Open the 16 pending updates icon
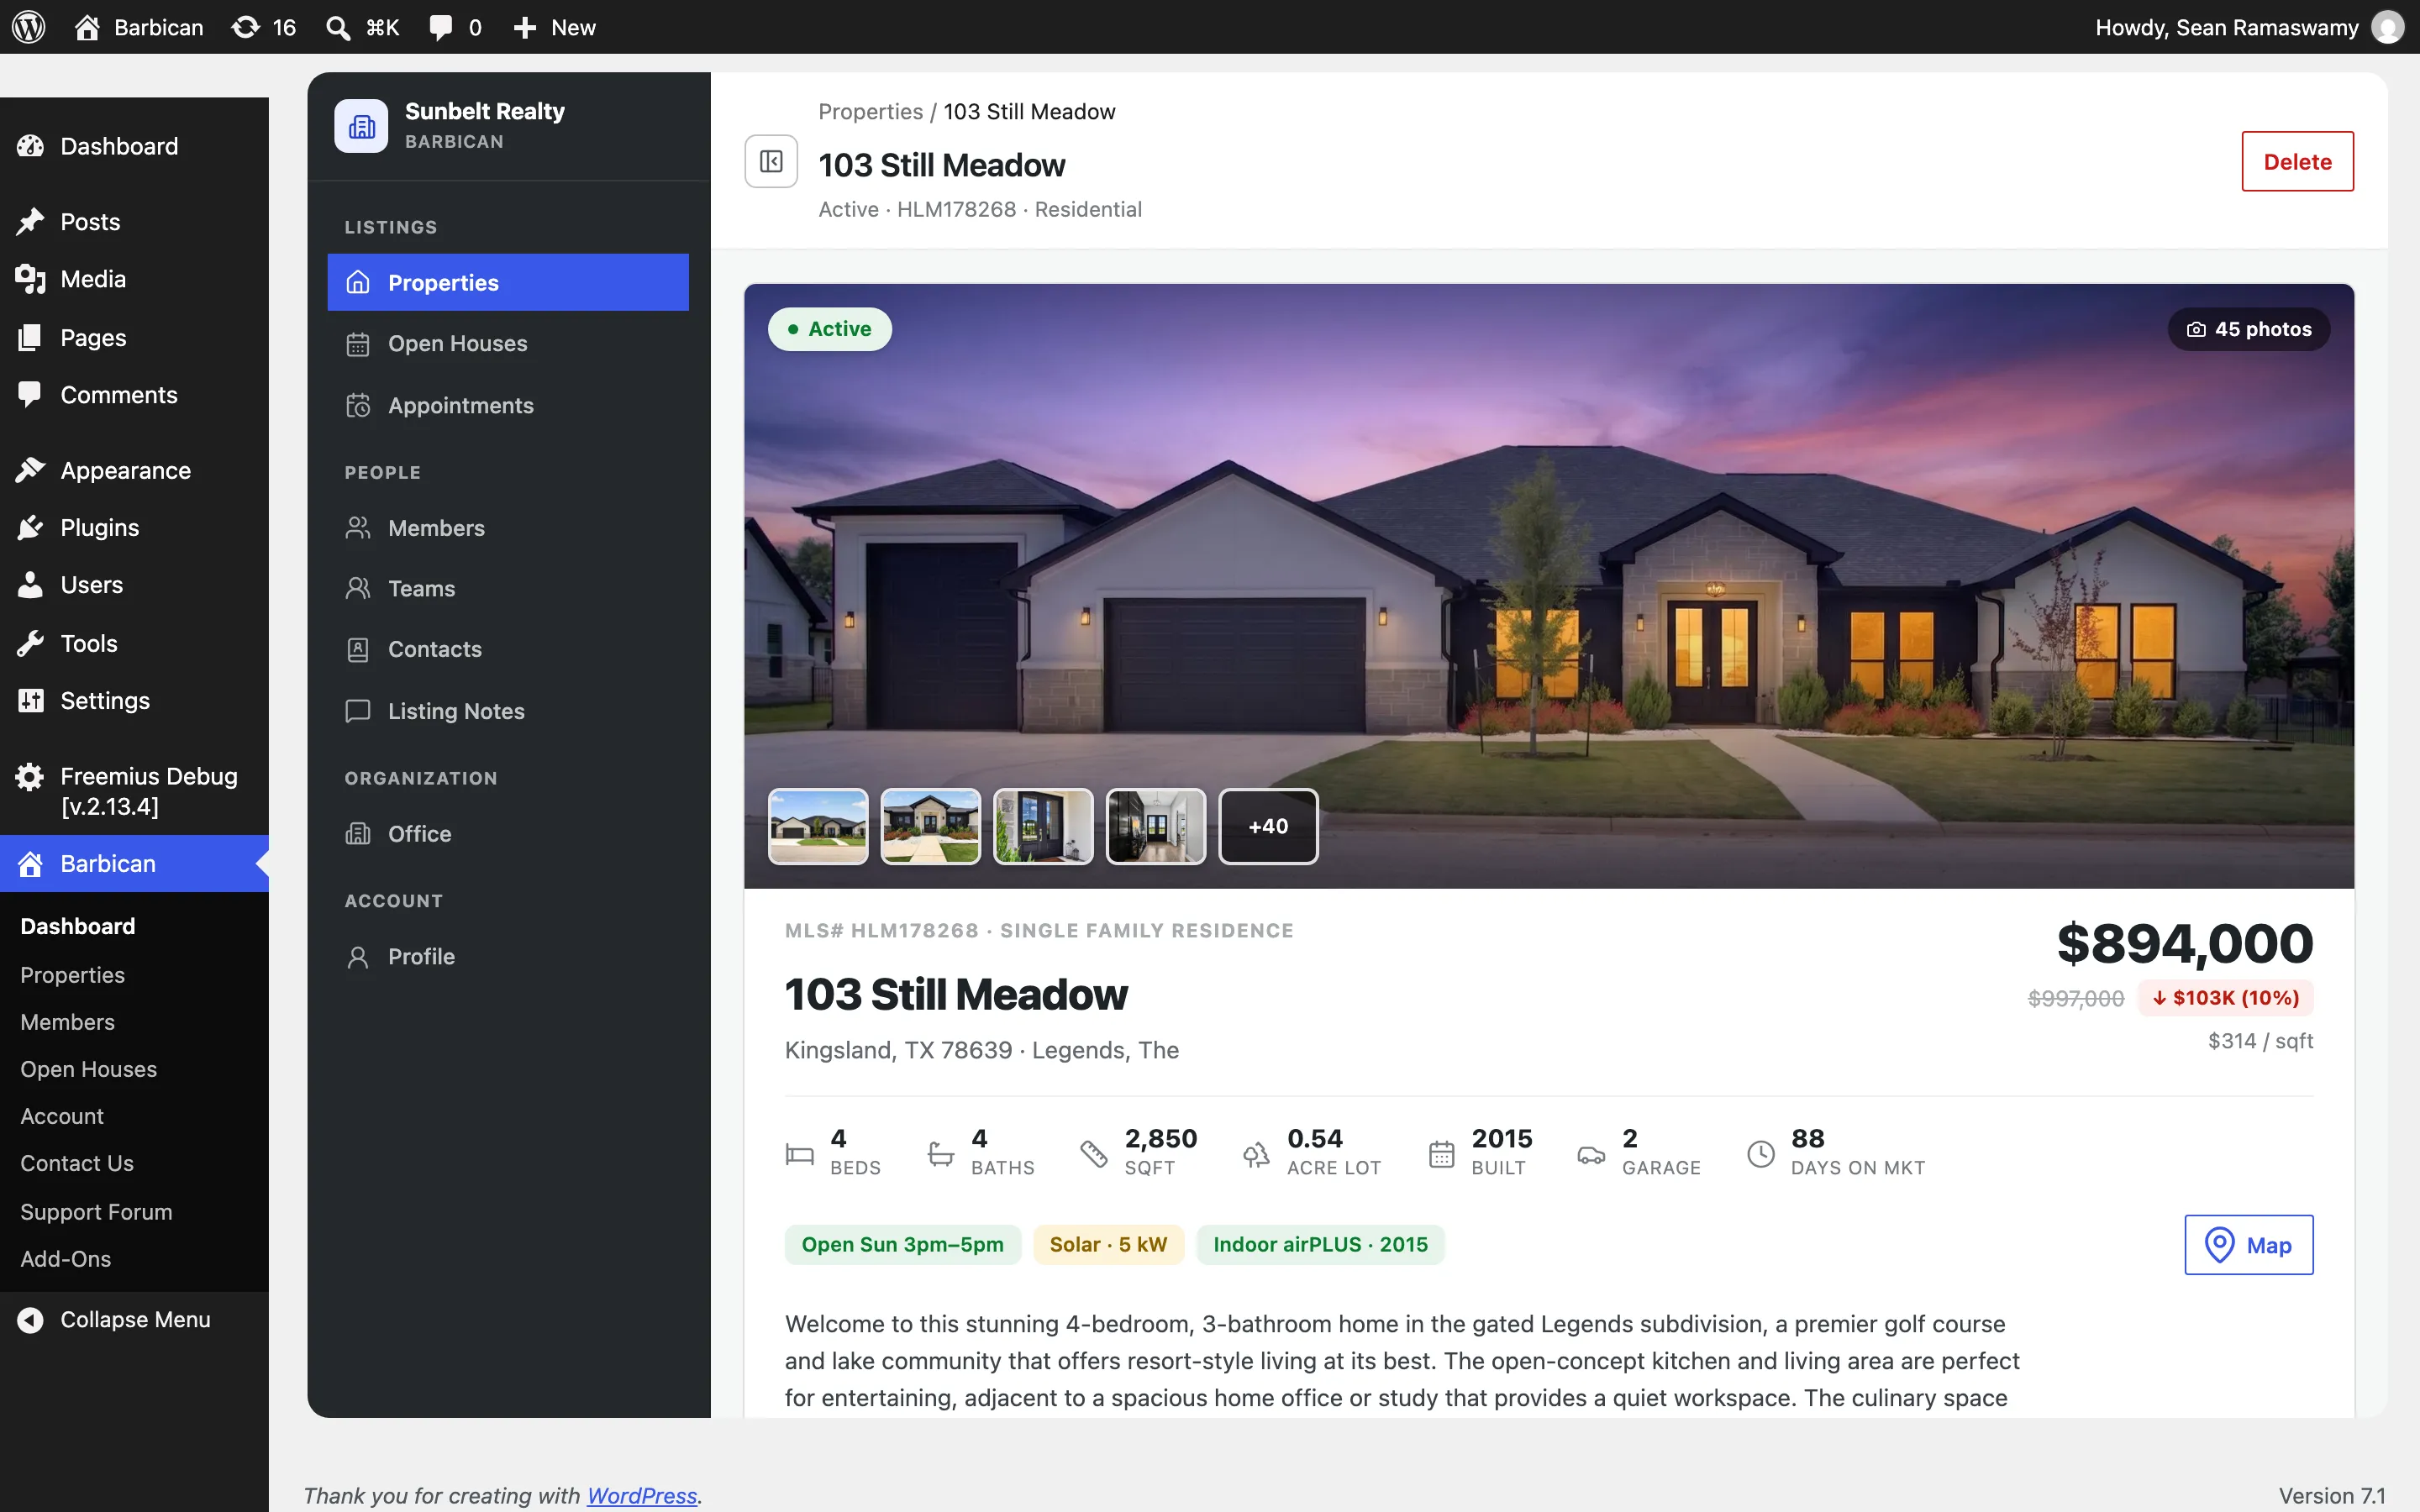2420x1512 pixels. click(x=264, y=27)
